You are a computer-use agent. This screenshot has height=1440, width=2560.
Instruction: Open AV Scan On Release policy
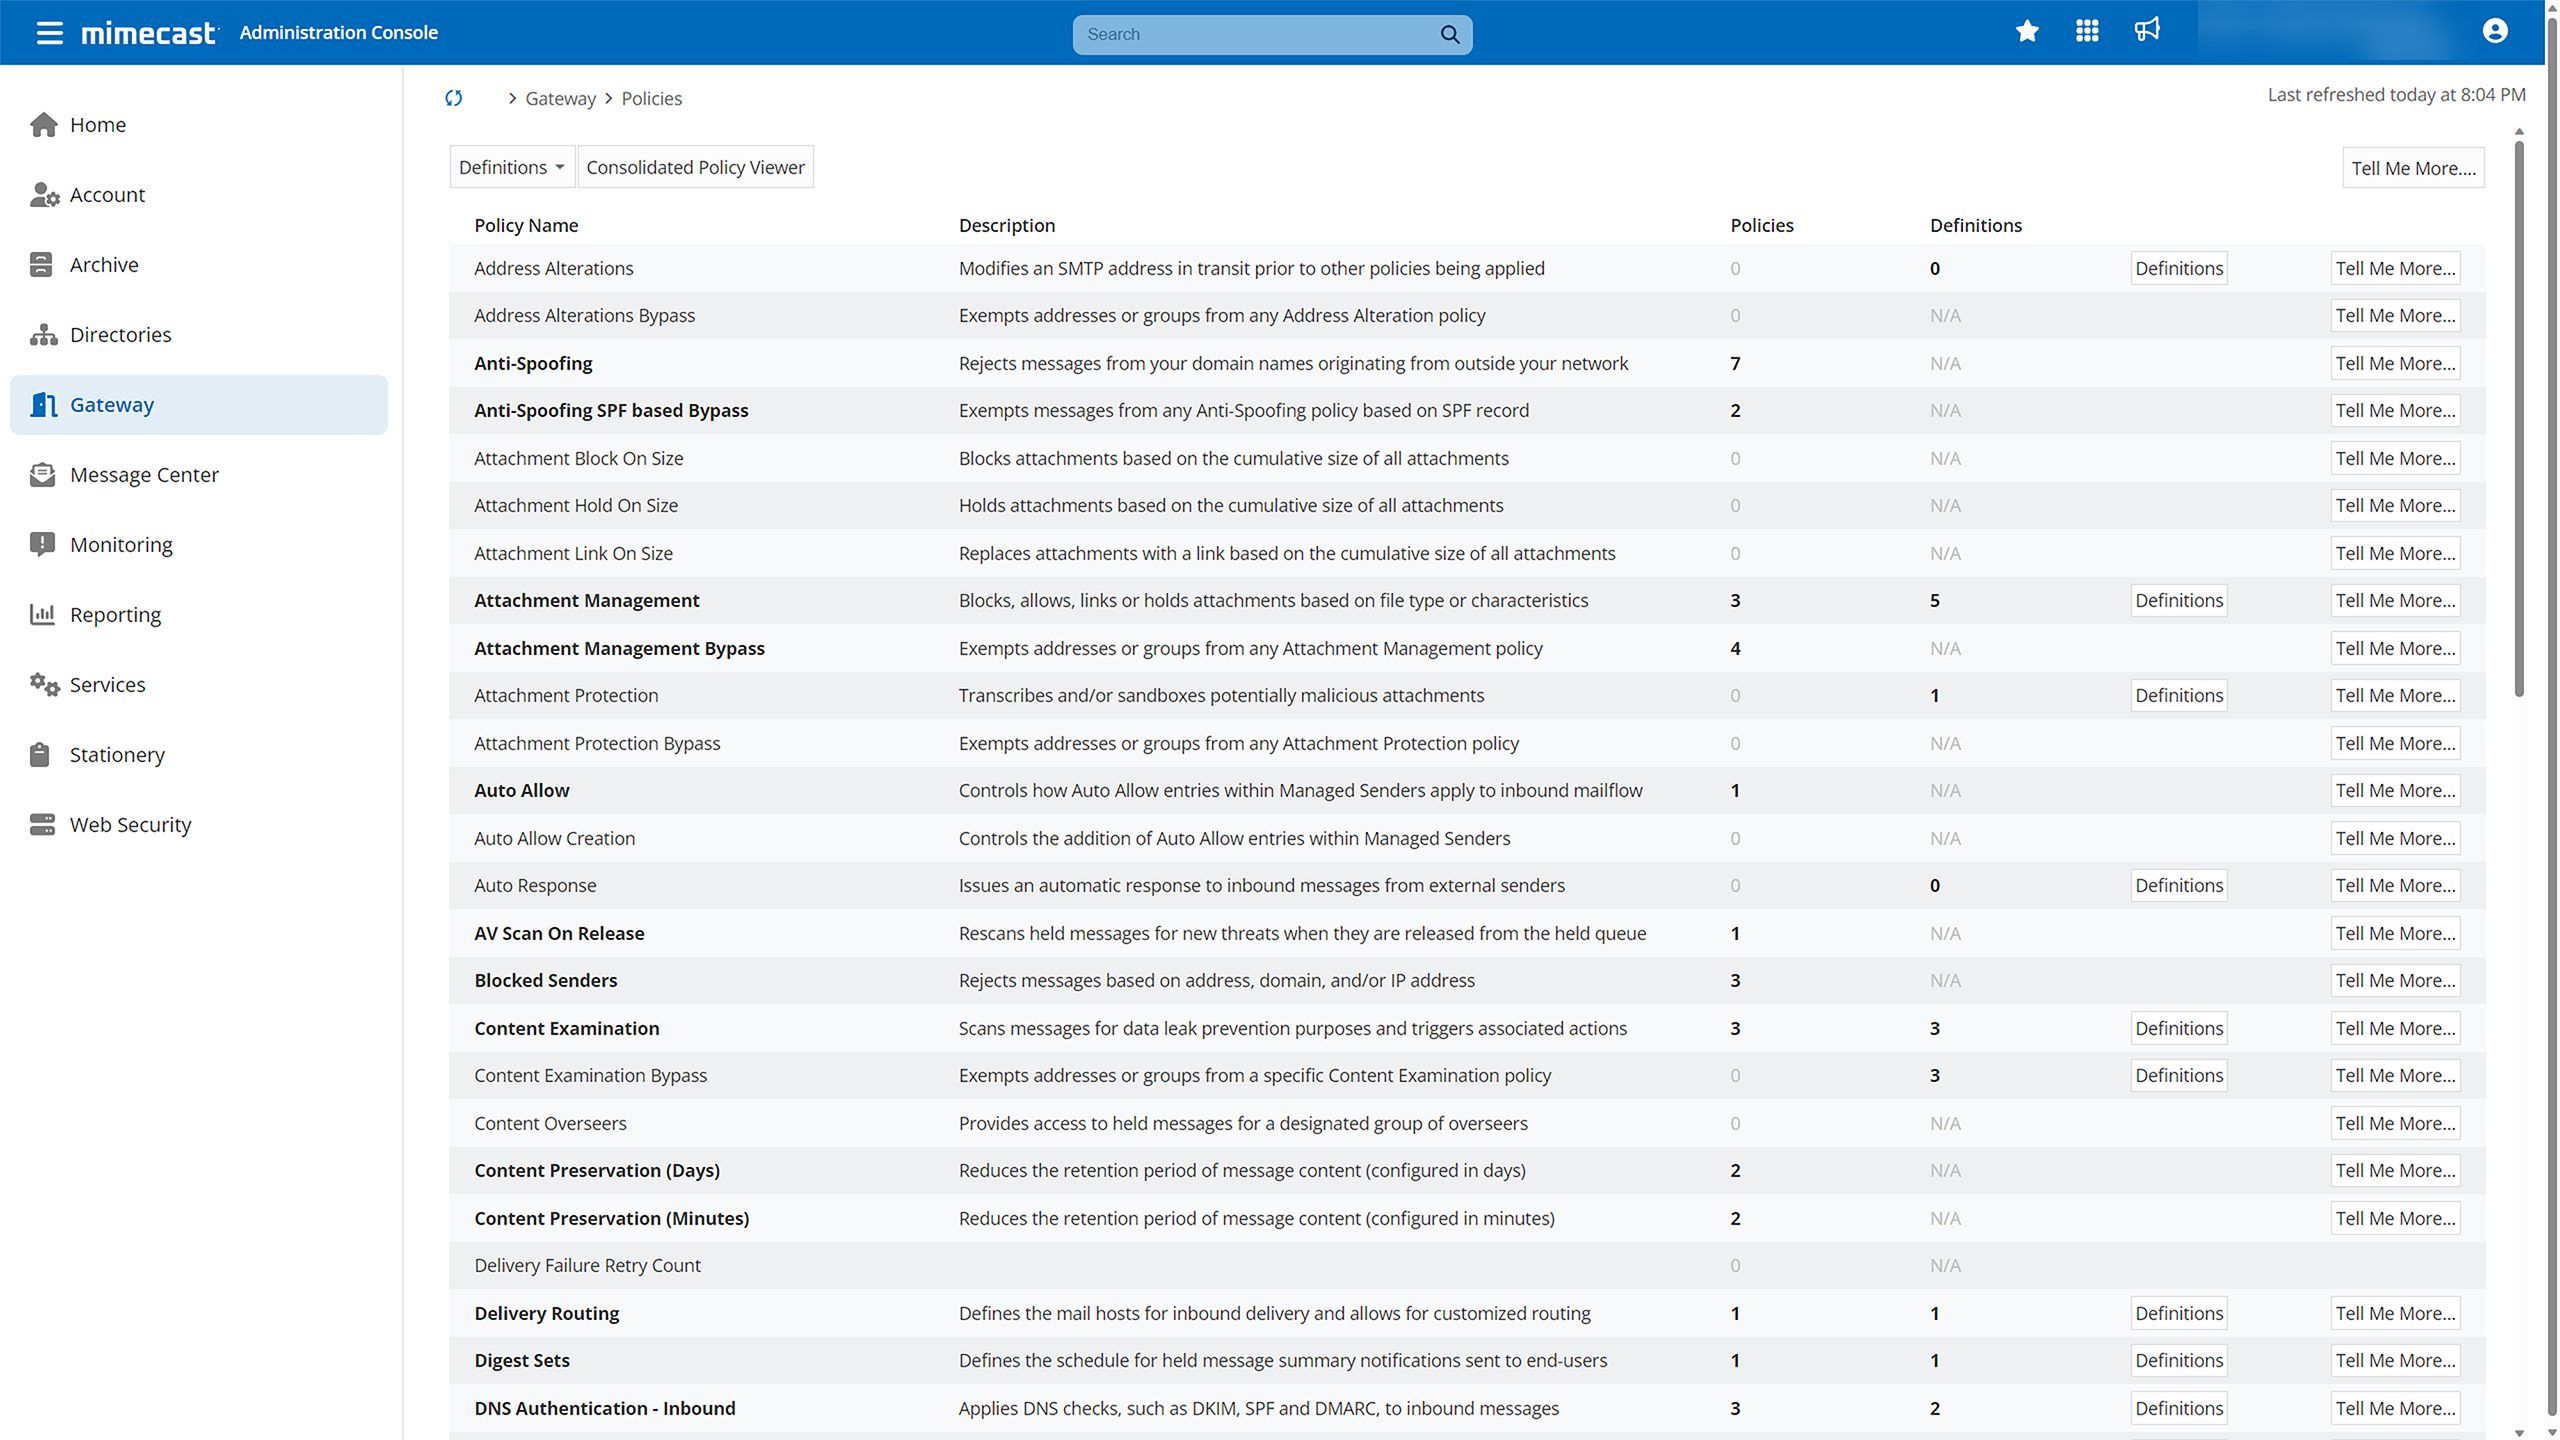pyautogui.click(x=559, y=933)
